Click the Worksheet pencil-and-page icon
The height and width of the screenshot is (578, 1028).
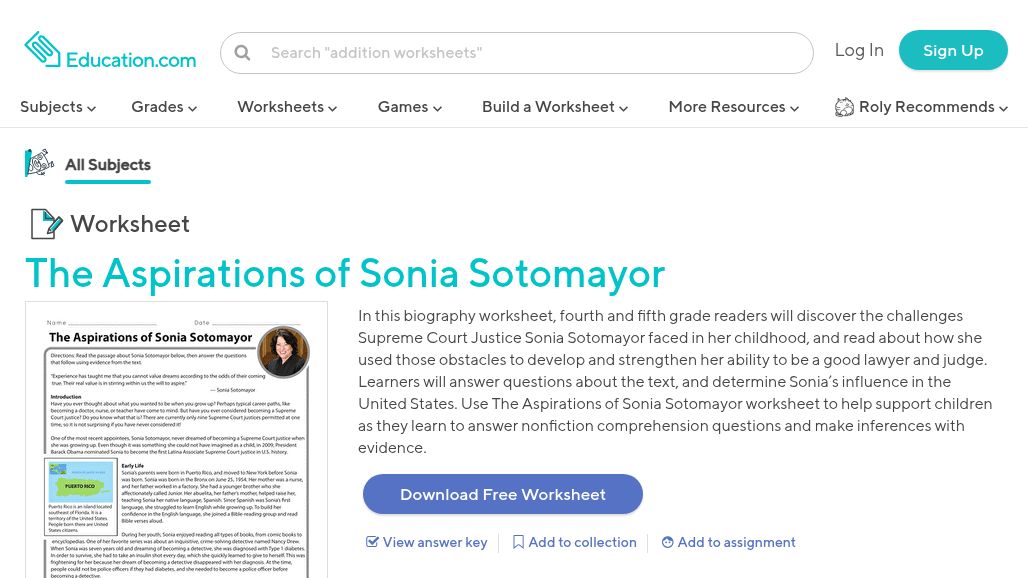point(47,223)
